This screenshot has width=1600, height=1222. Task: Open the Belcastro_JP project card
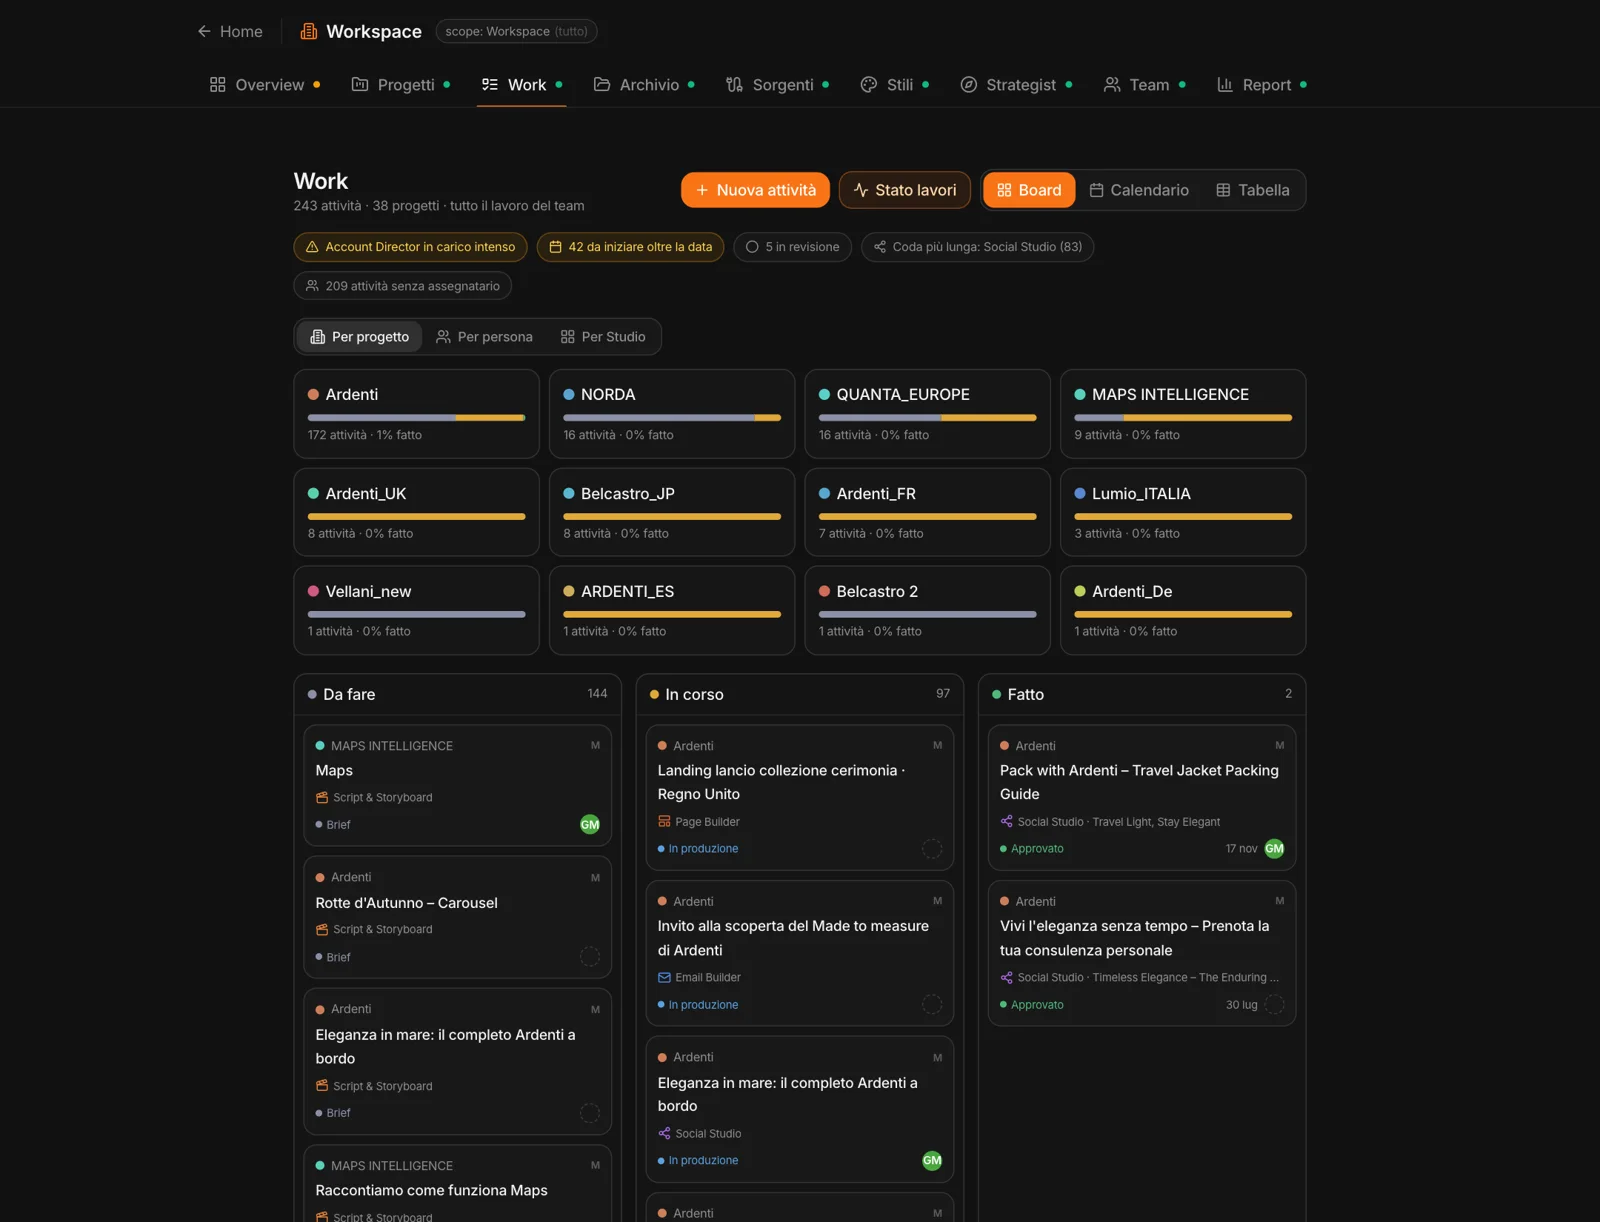click(x=672, y=512)
